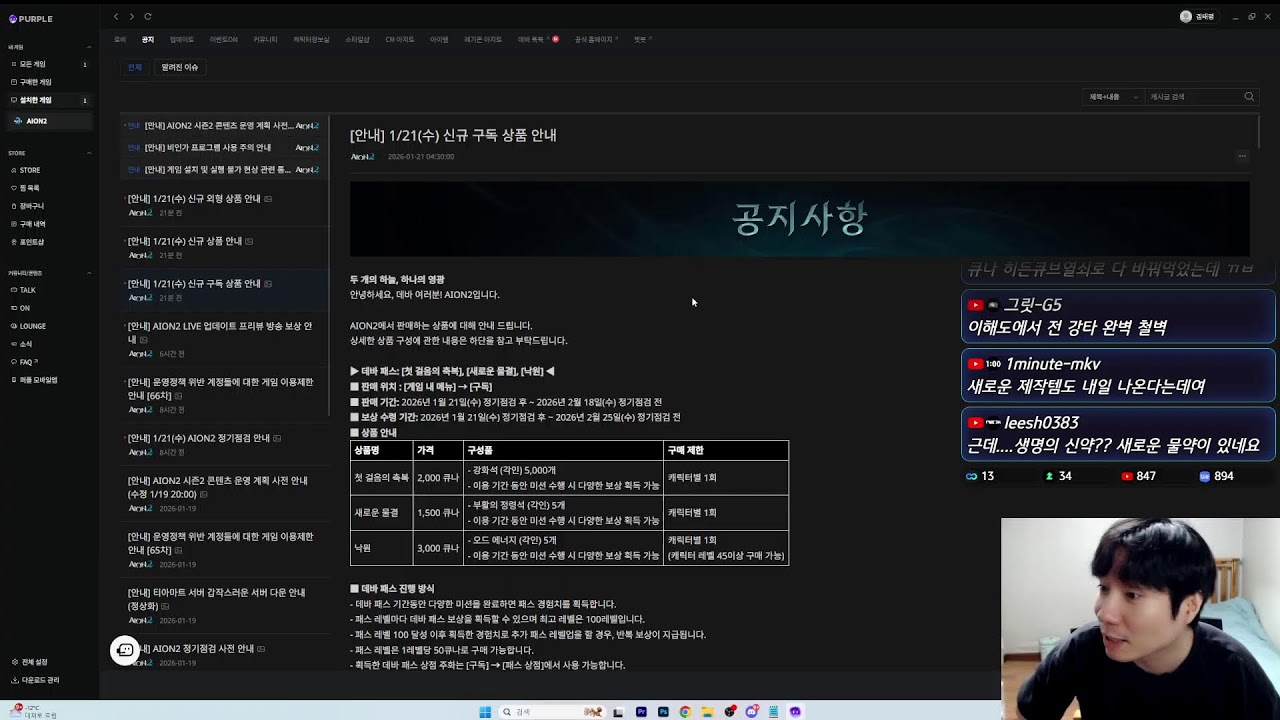Open the 게임 이용제한 안내 [66차] post
1280x720 pixels.
pyautogui.click(x=224, y=395)
